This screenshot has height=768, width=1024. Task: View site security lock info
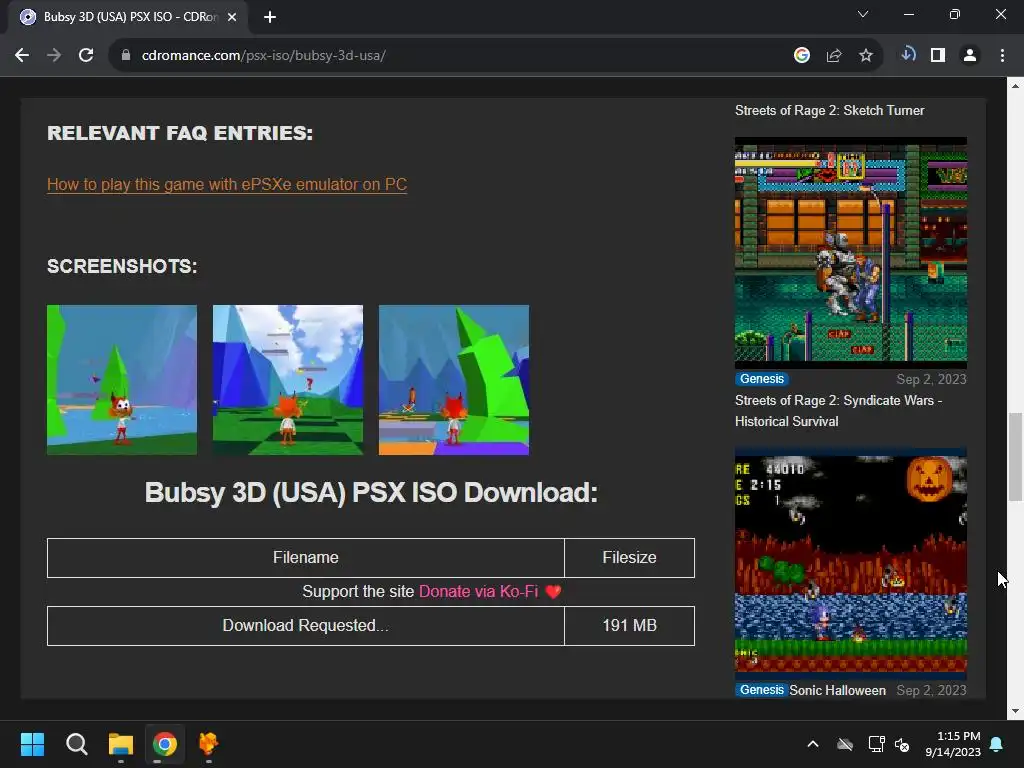126,56
